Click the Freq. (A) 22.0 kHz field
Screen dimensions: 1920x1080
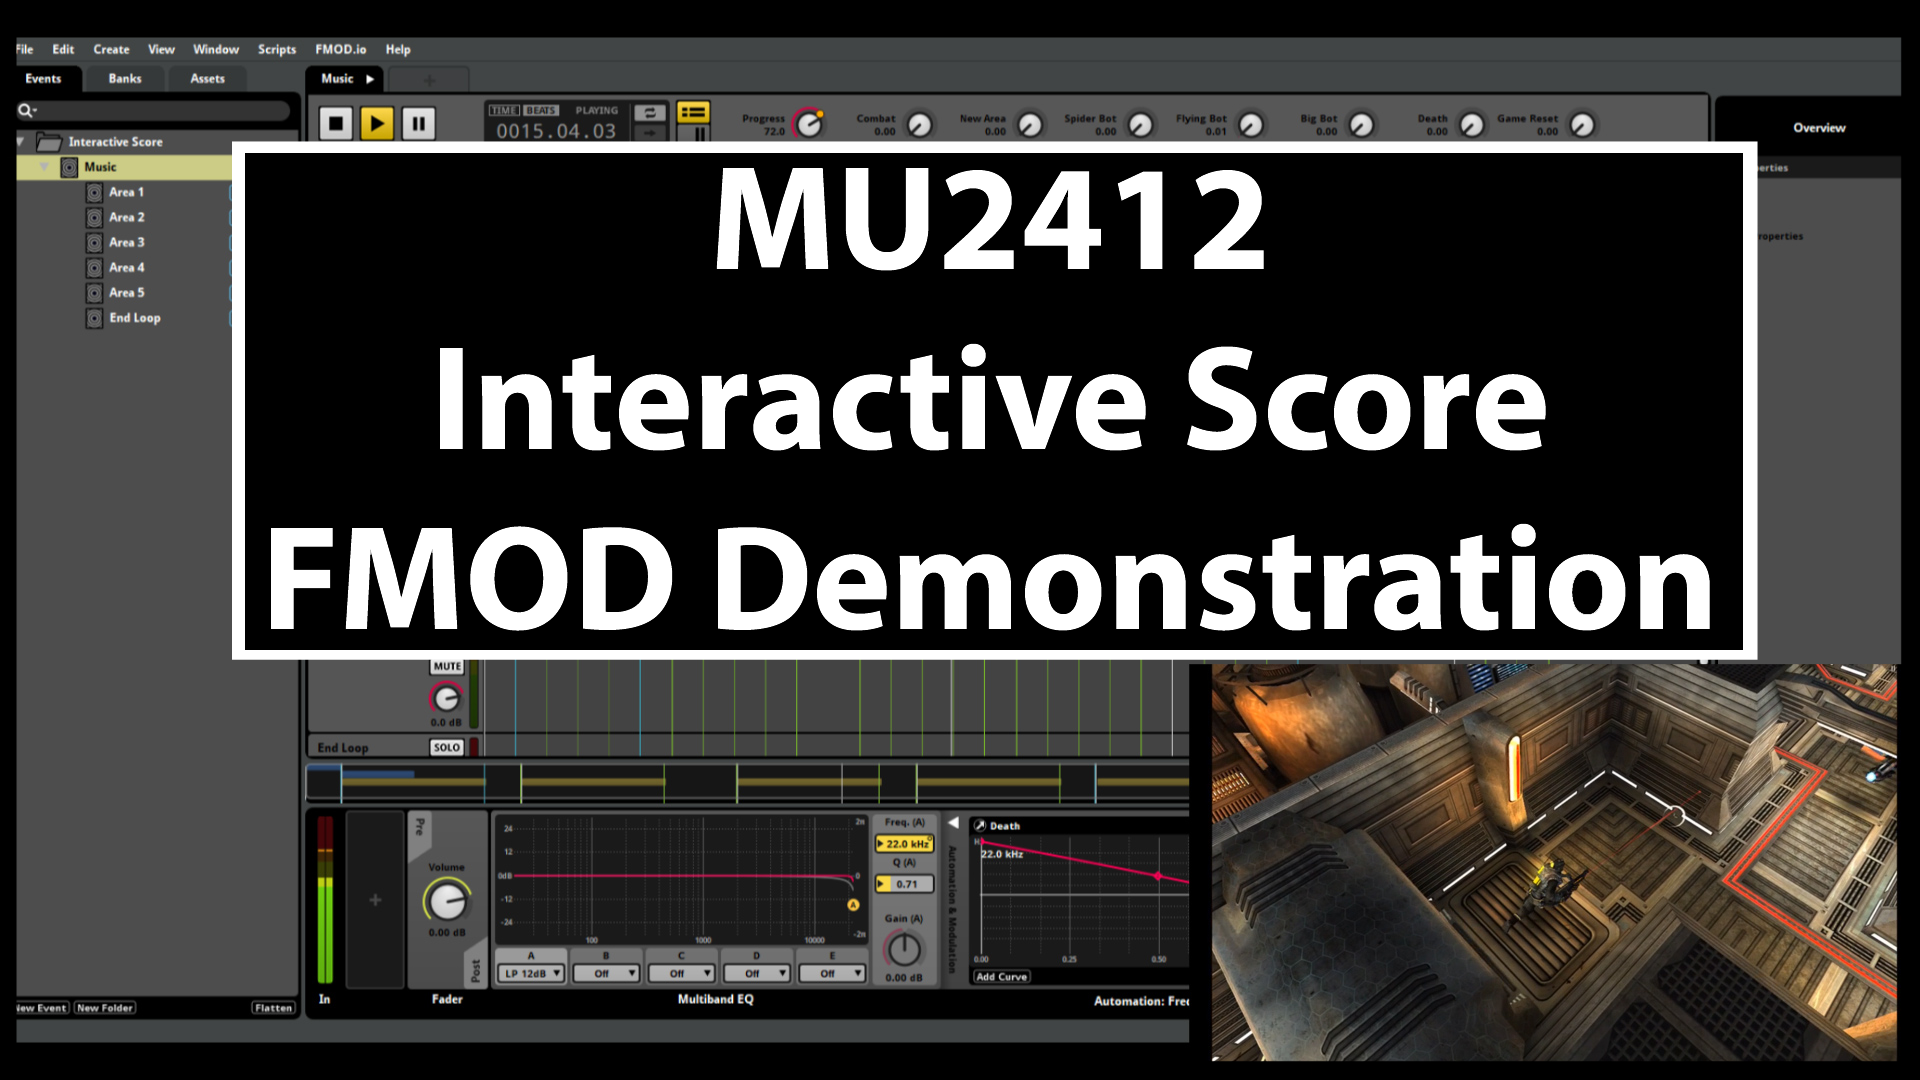[x=904, y=844]
